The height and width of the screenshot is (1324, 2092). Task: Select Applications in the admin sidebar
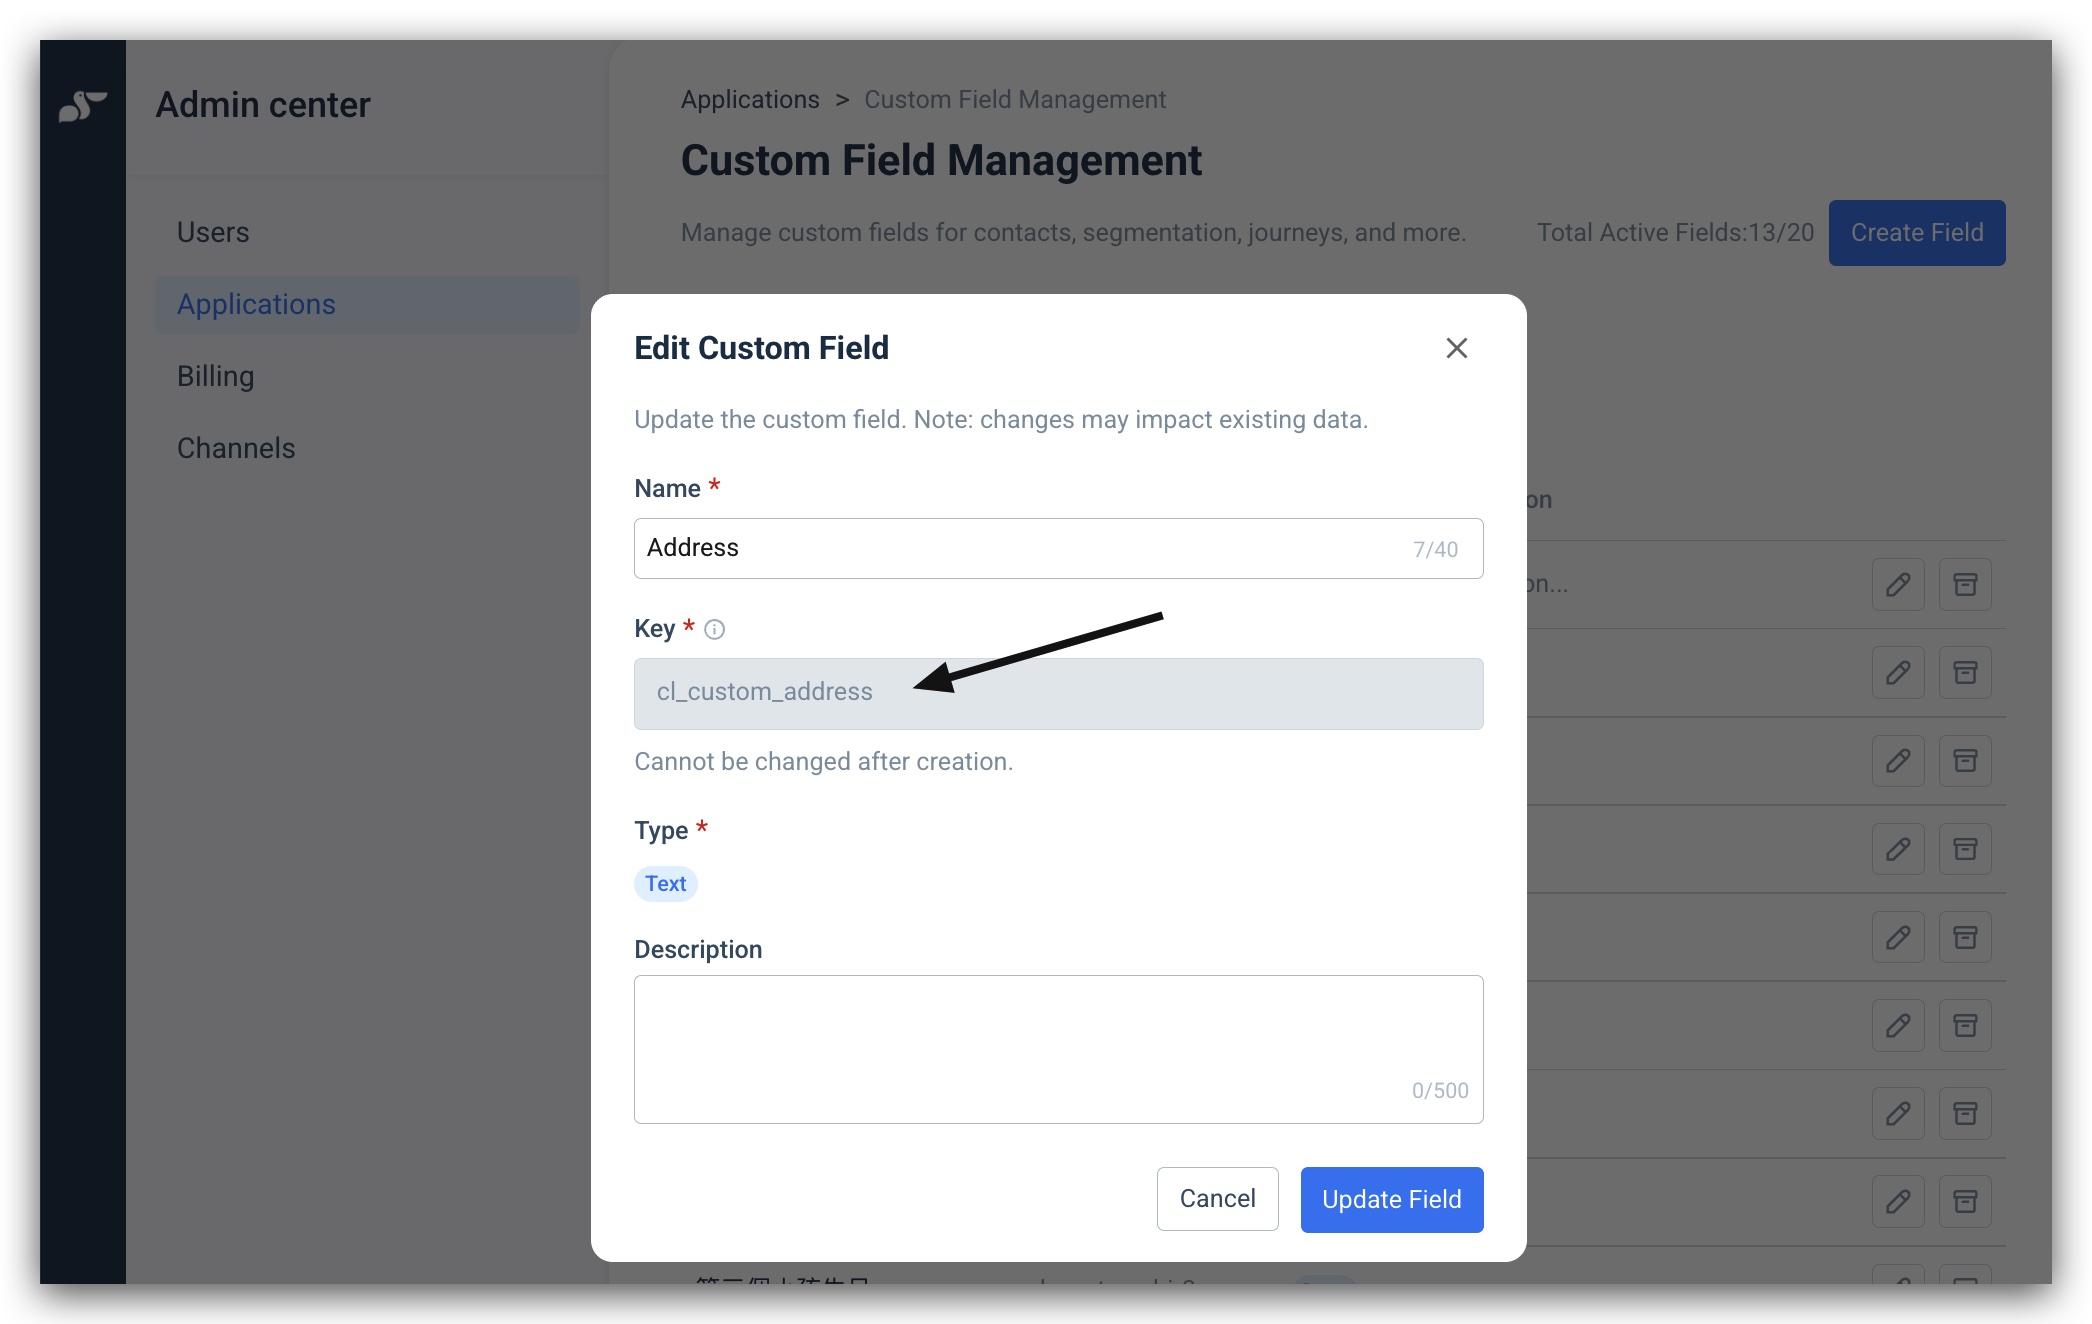(x=367, y=304)
